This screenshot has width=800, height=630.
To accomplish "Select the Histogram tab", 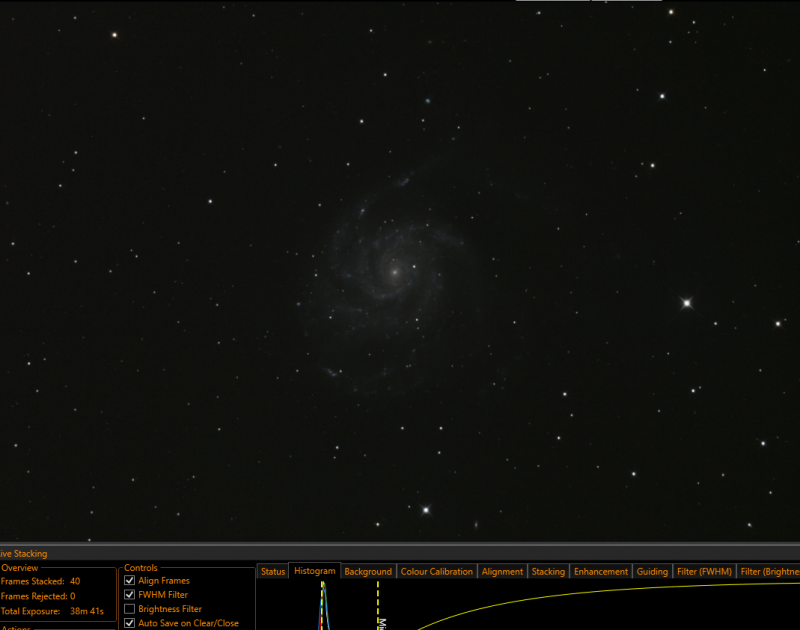I will click(314, 571).
